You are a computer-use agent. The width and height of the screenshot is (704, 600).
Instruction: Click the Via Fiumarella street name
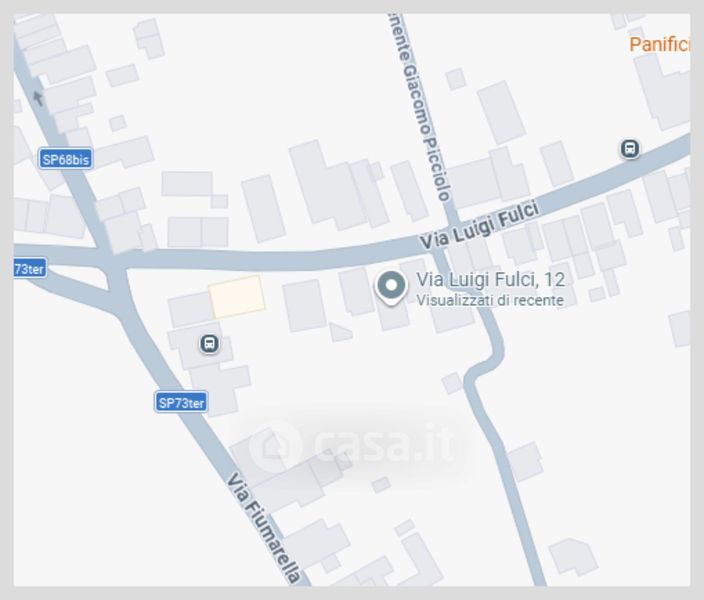coord(262,528)
